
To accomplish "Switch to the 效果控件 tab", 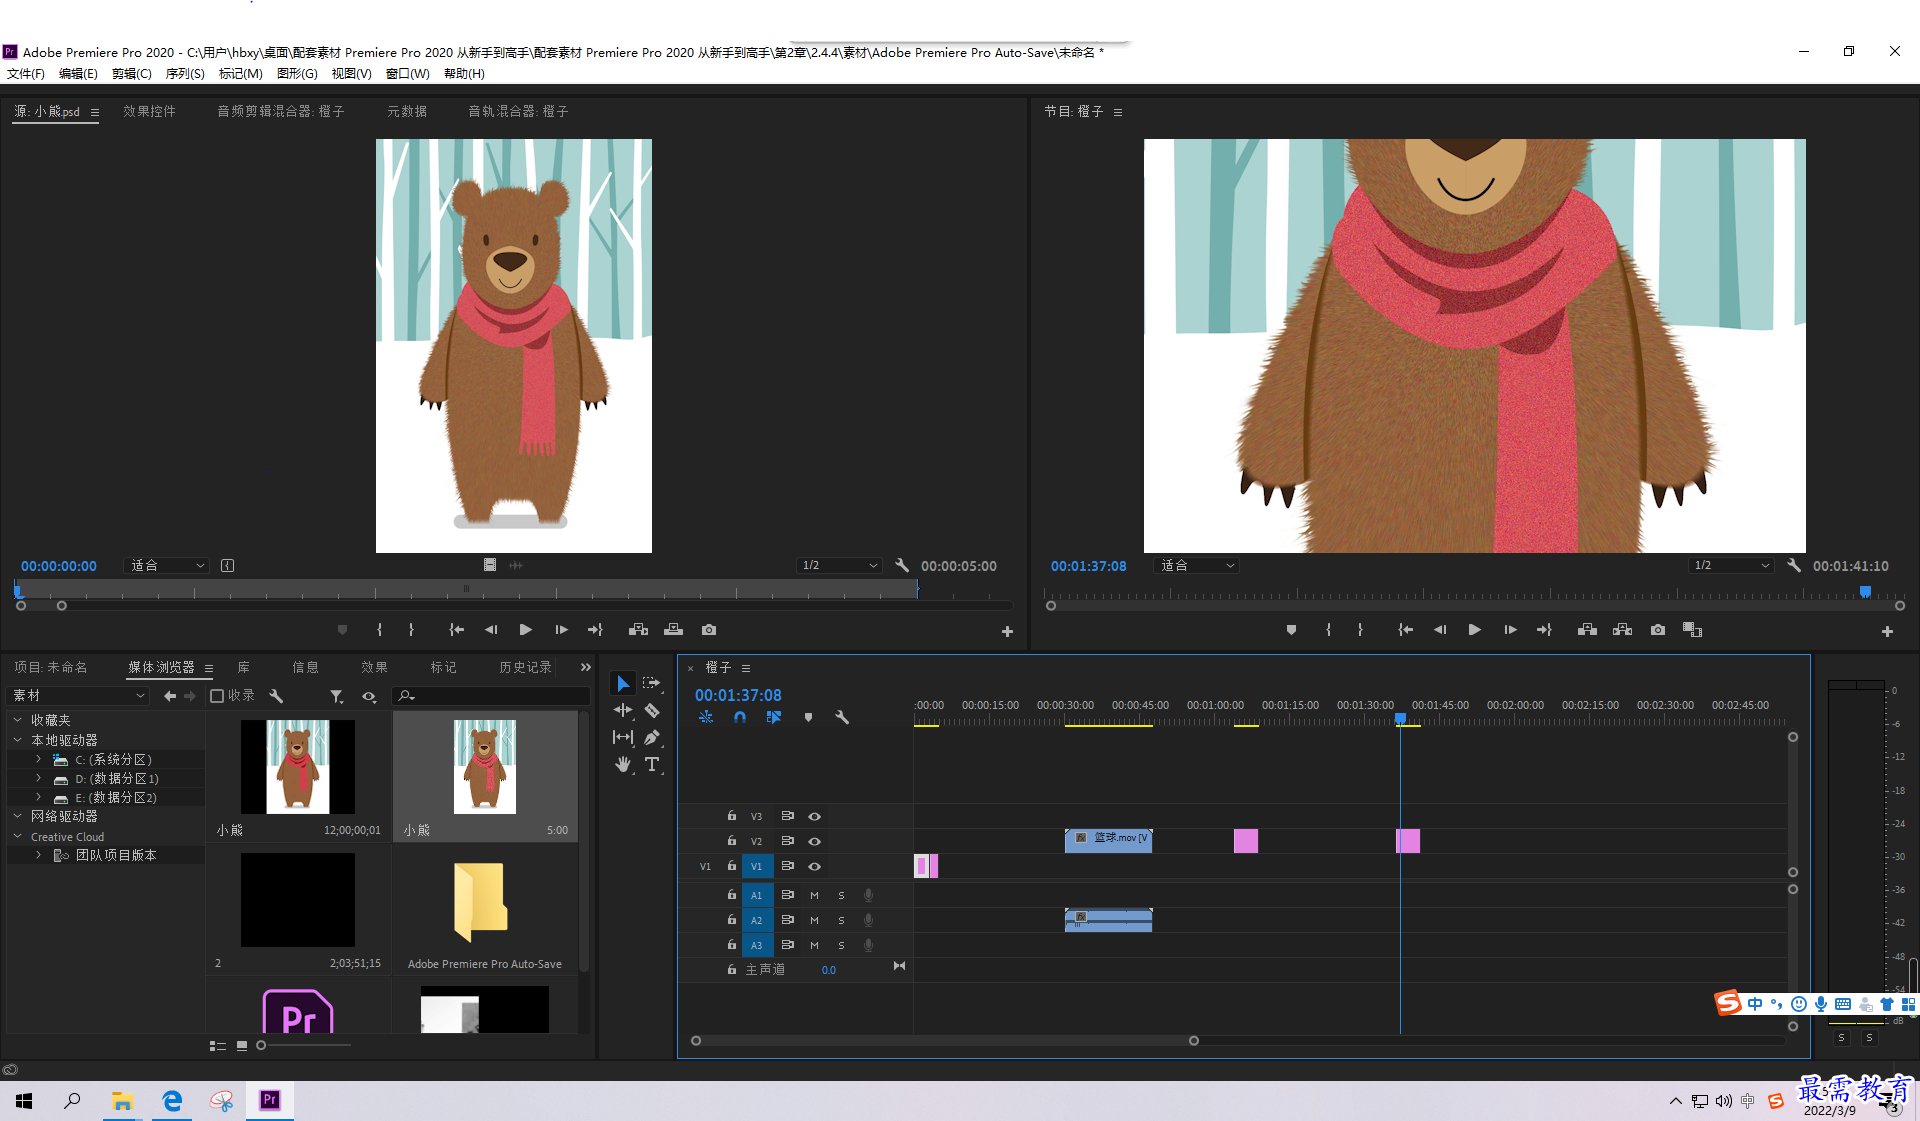I will pos(149,111).
